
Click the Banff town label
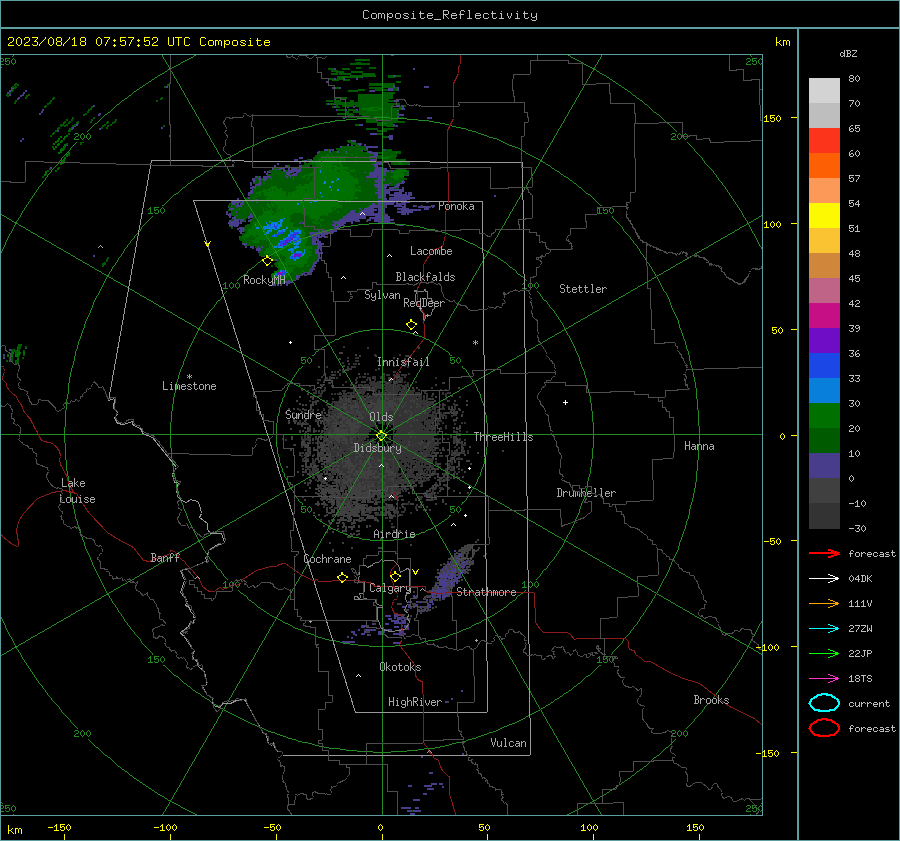[x=165, y=558]
